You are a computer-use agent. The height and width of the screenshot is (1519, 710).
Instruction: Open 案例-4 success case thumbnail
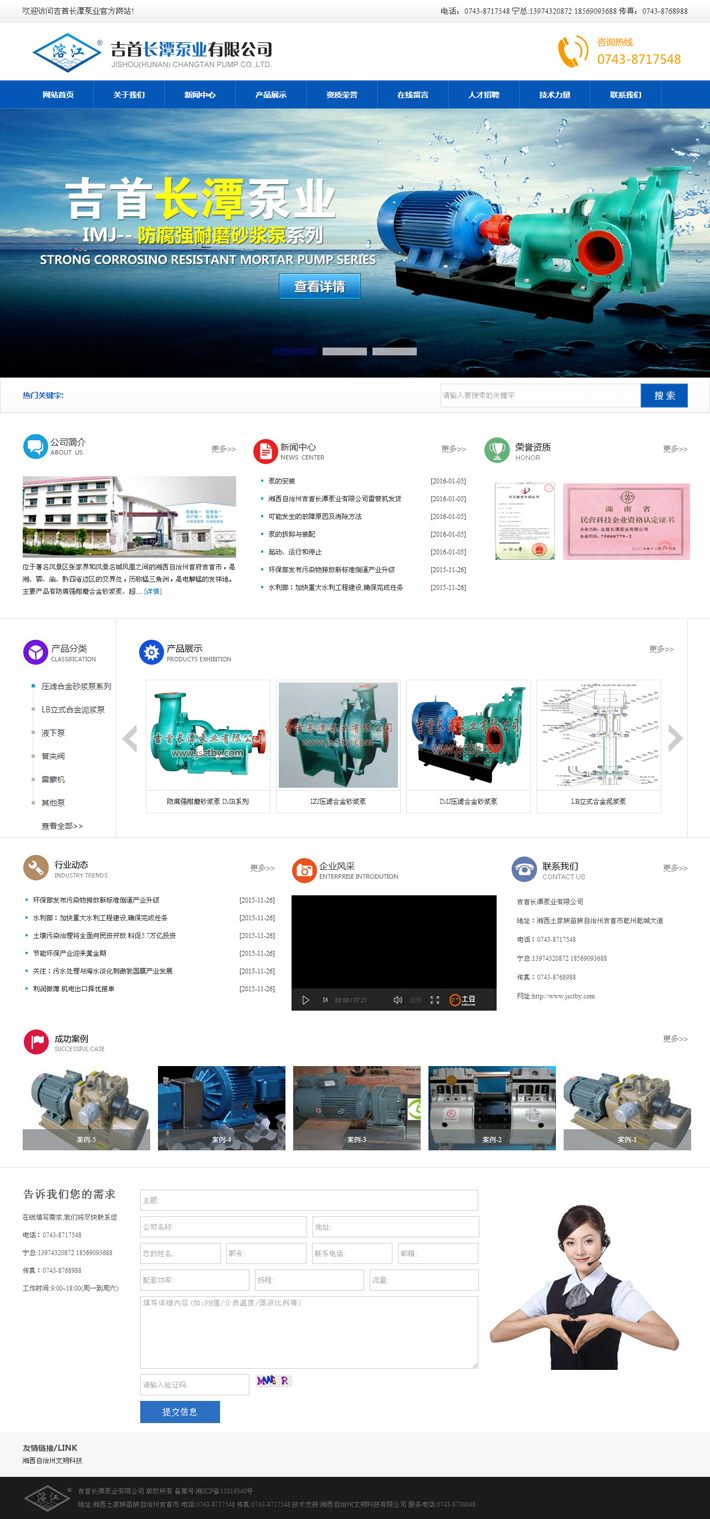221,1108
